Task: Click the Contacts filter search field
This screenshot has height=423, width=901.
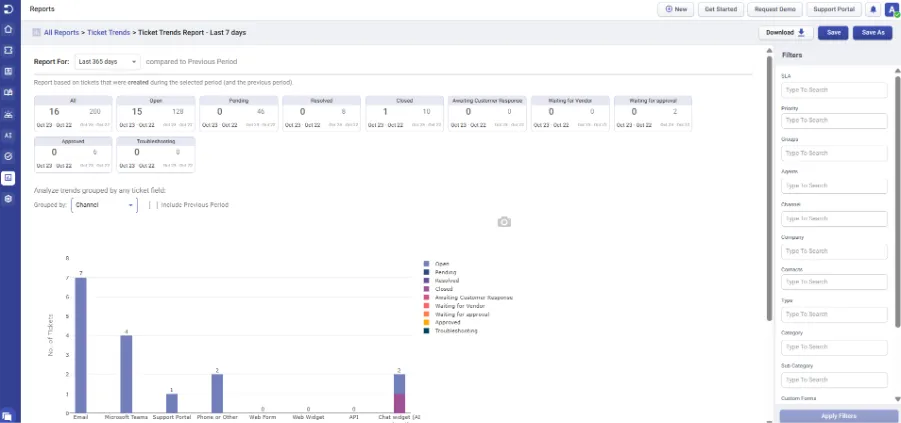Action: pyautogui.click(x=834, y=282)
